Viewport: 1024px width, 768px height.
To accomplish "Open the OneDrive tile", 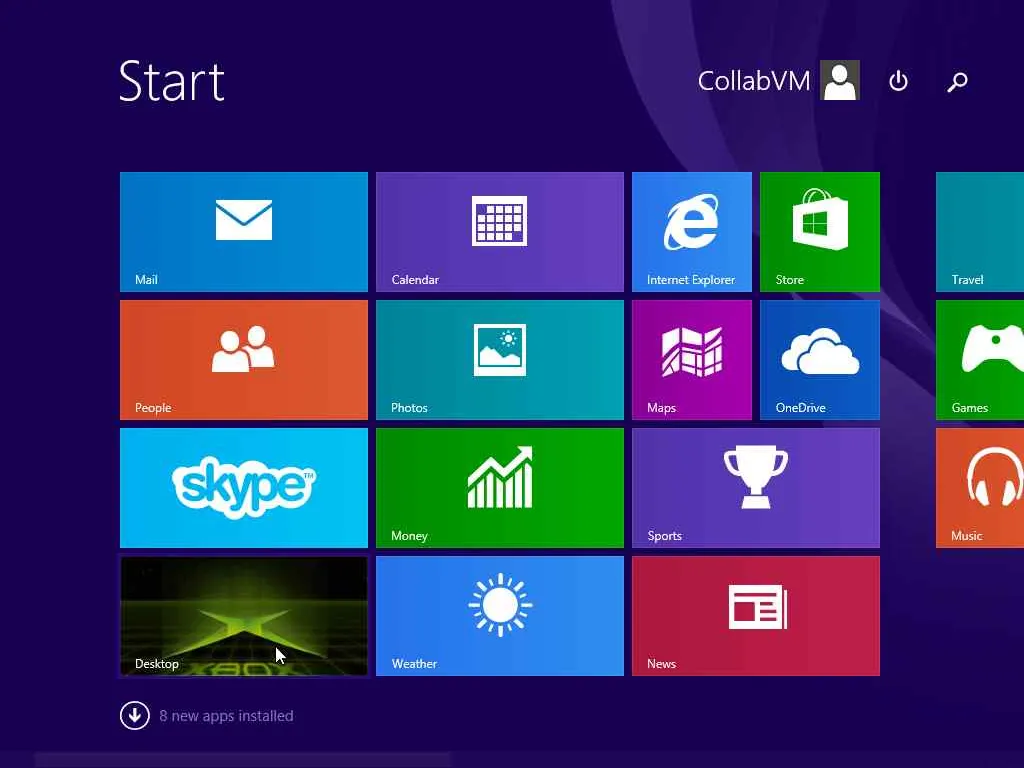I will 820,360.
